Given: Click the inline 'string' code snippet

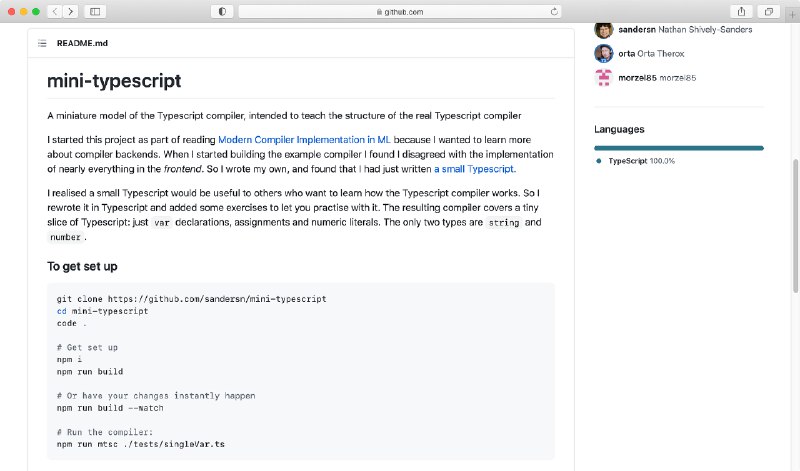Looking at the screenshot, I should (504, 222).
